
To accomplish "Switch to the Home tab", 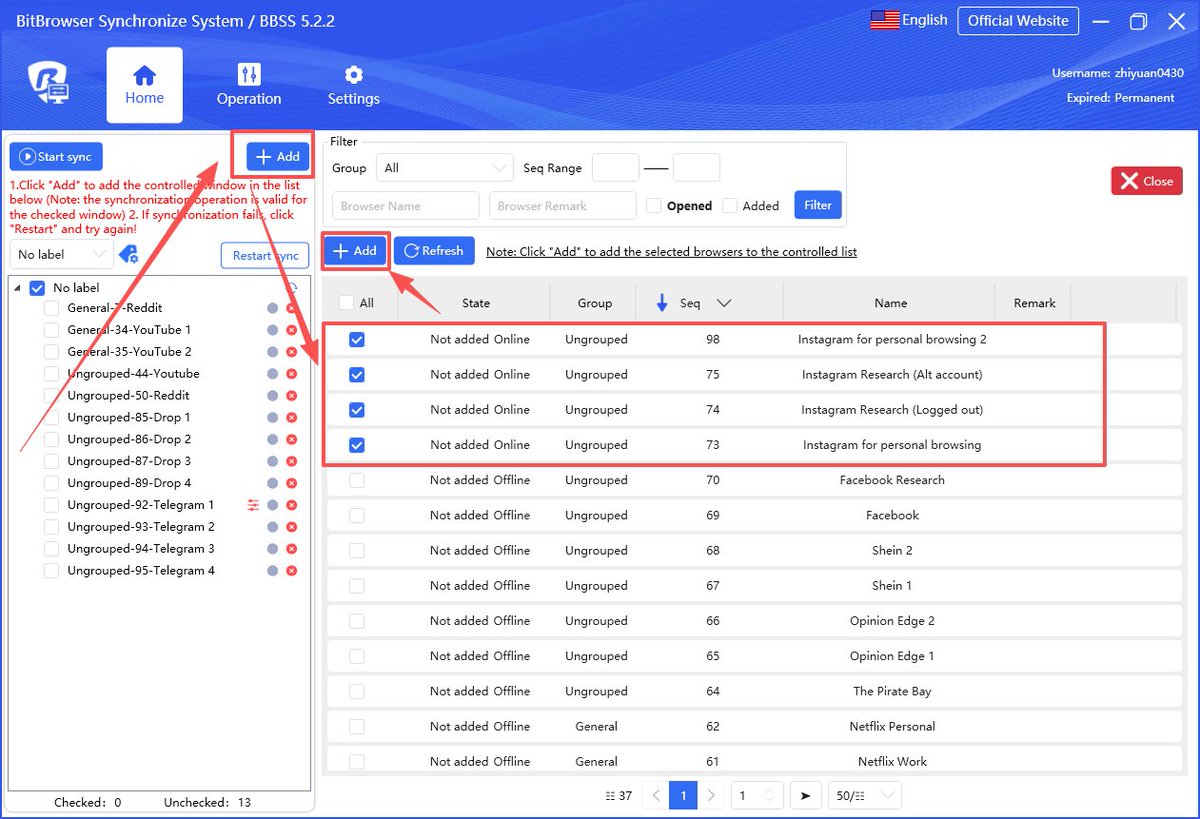I will coord(145,85).
